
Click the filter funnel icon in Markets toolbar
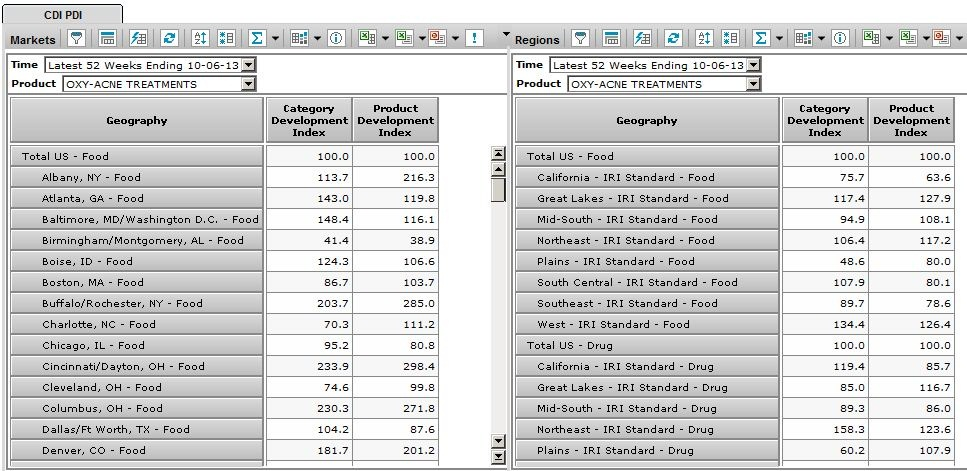[x=76, y=38]
